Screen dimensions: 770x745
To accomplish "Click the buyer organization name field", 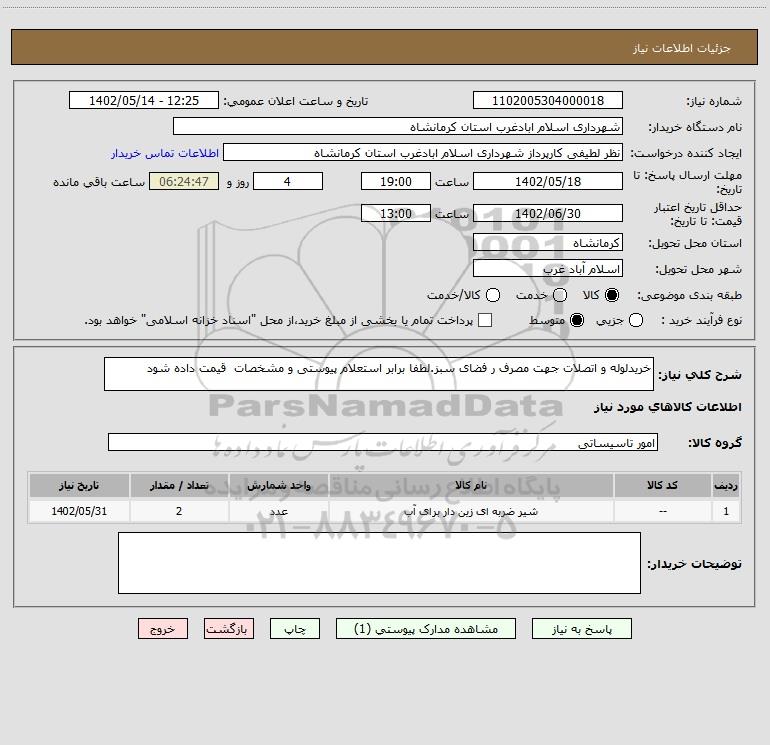I will (398, 127).
